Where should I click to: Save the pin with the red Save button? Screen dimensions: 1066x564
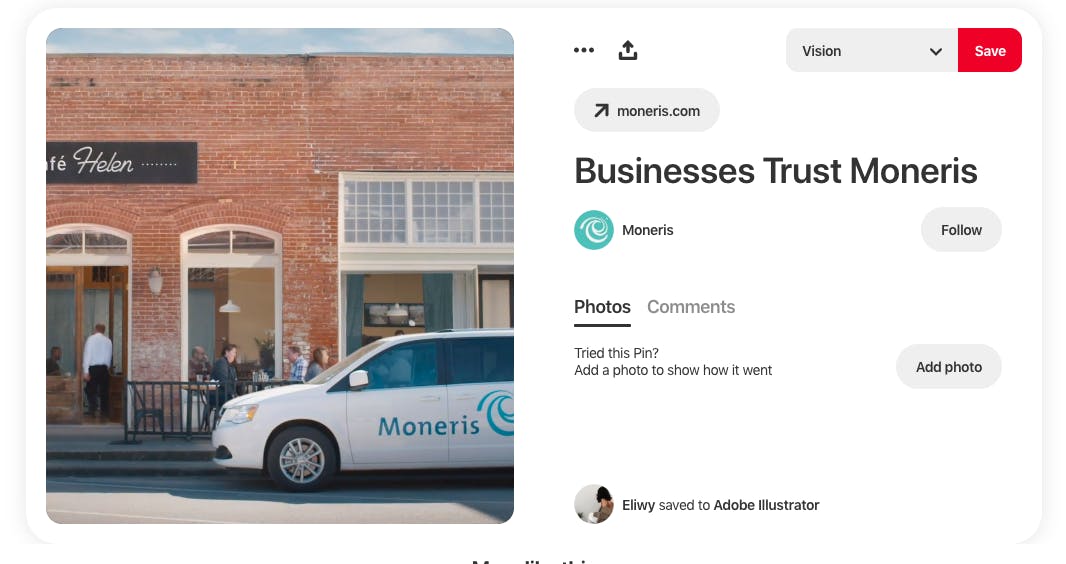point(990,50)
